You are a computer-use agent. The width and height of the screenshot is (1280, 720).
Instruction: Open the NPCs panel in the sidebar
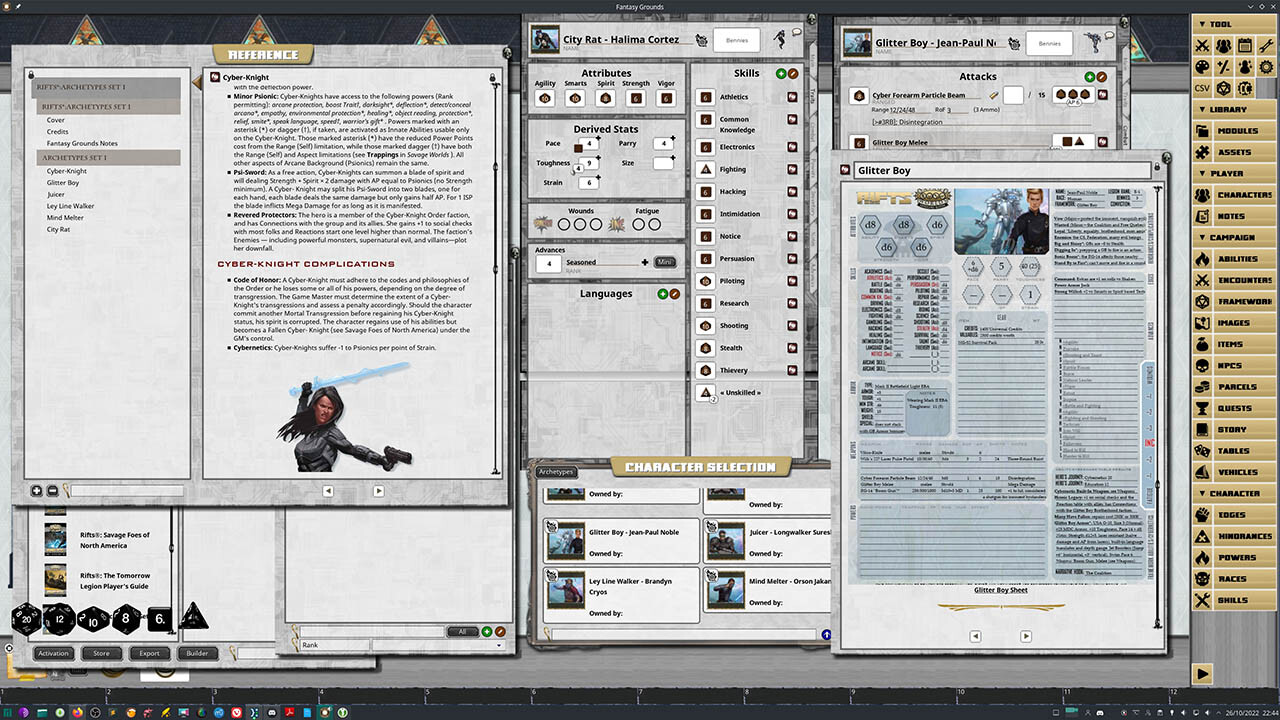[x=1232, y=365]
